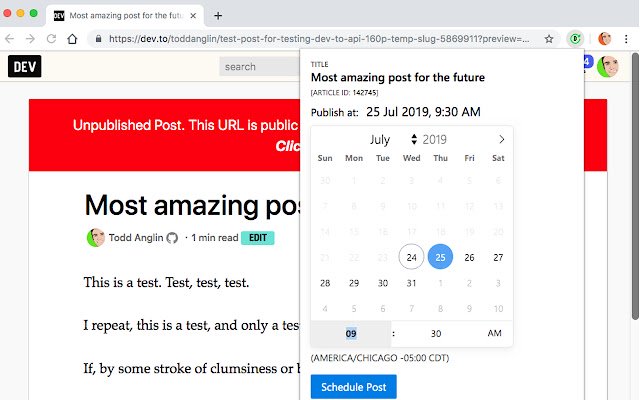
Task: Choose July 29 in calendar
Action: pos(354,283)
